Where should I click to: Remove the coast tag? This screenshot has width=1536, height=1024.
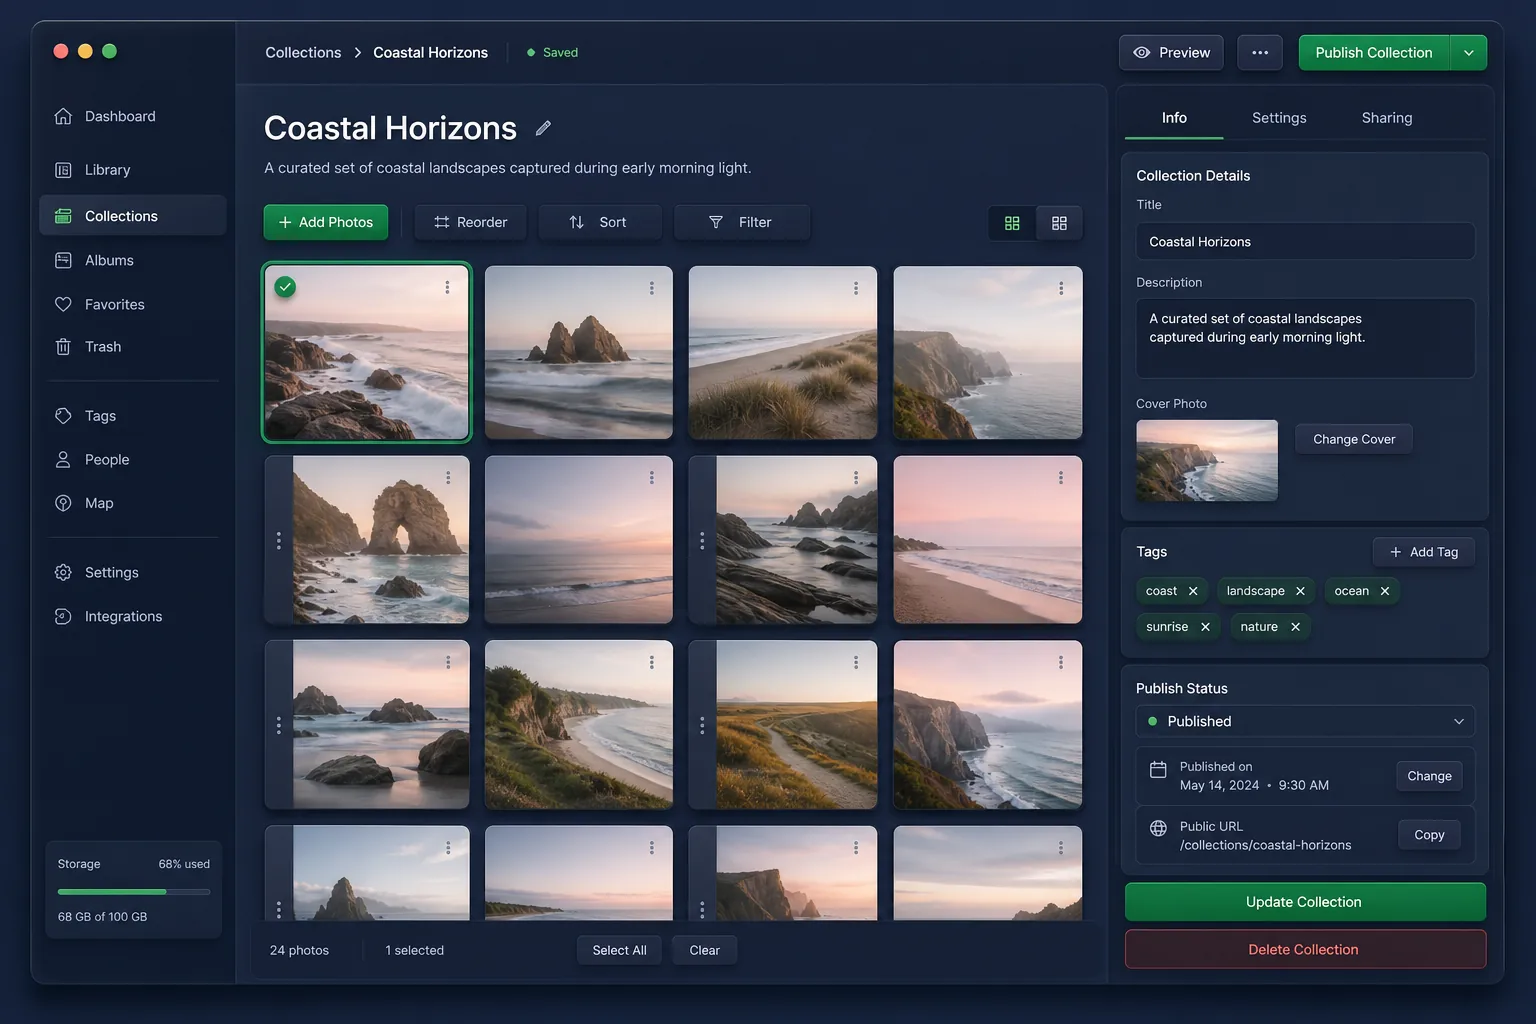click(x=1193, y=591)
